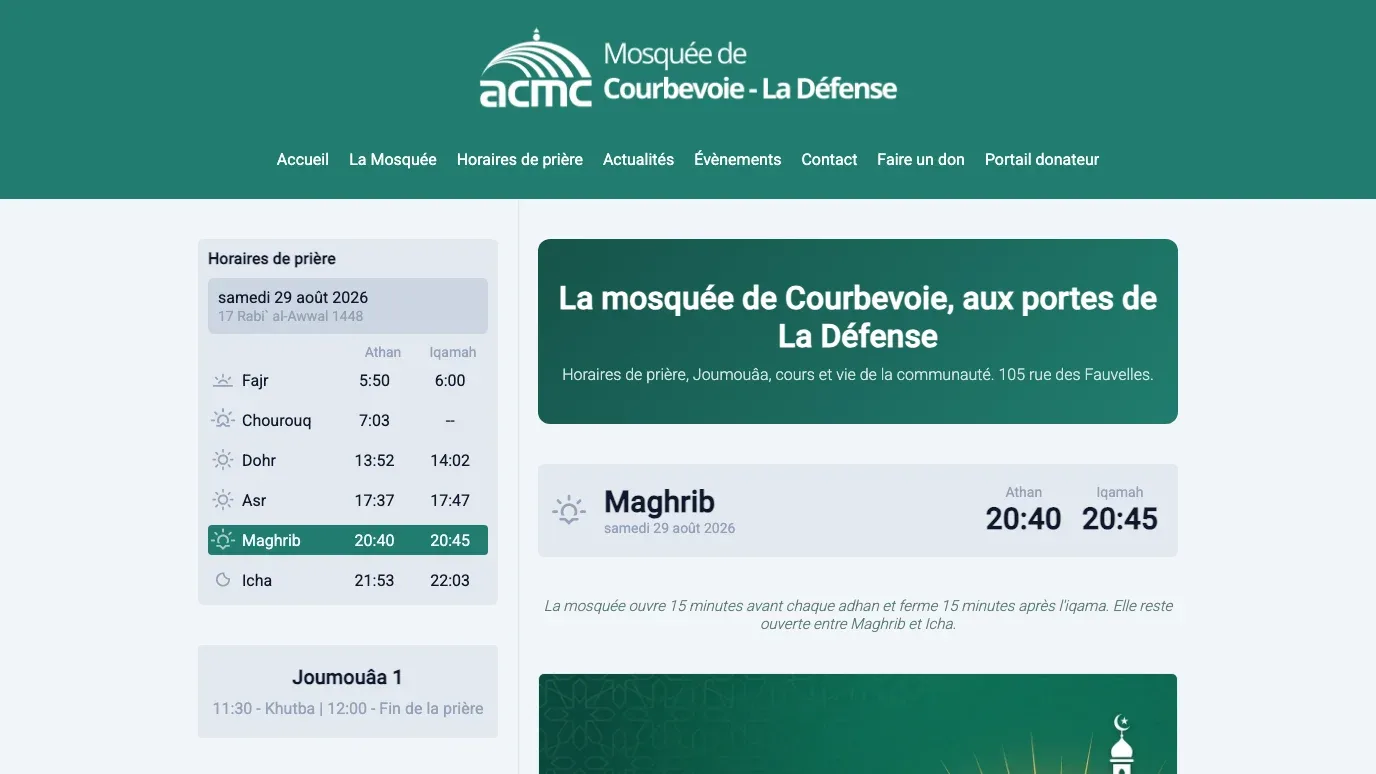Click the date samedi 29 août 2026 in the sidebar
Viewport: 1376px width, 774px height.
tap(293, 298)
